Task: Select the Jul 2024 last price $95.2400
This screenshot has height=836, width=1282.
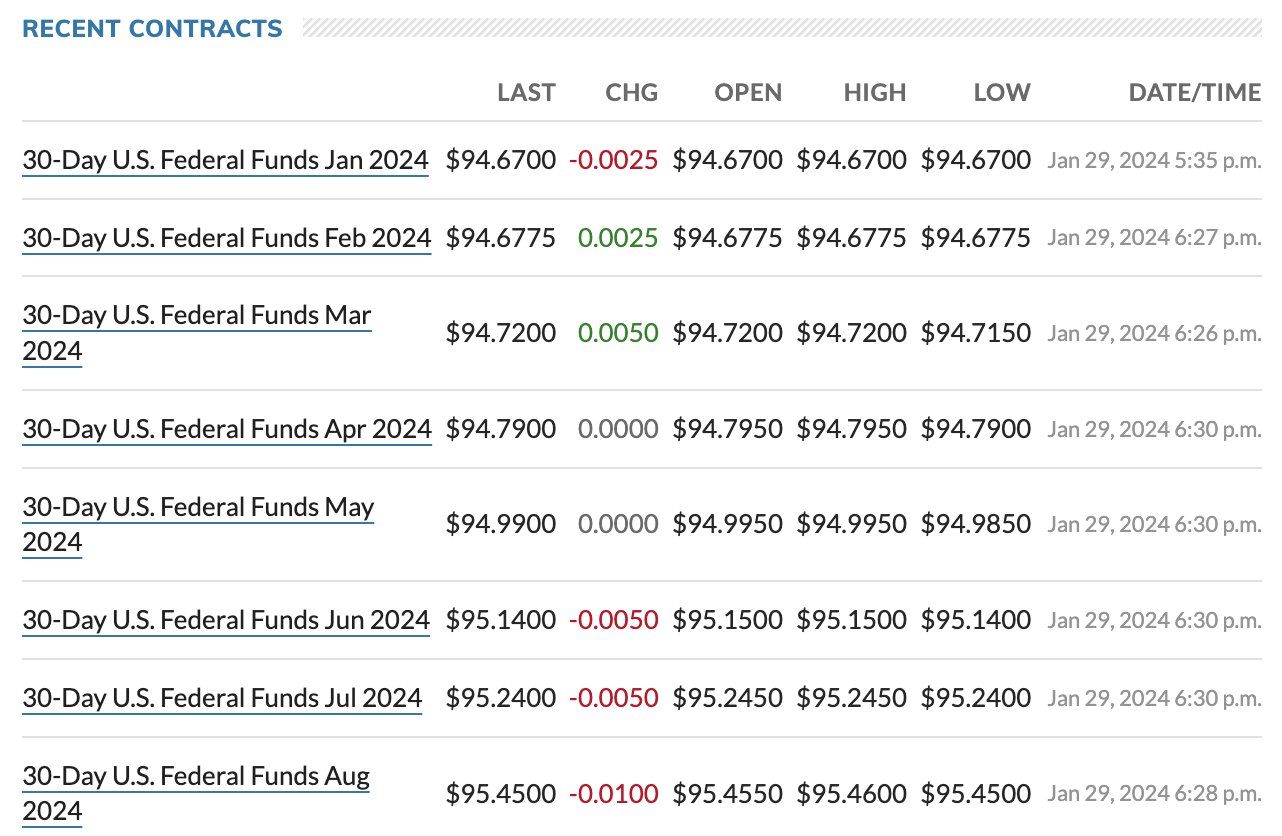Action: point(501,698)
